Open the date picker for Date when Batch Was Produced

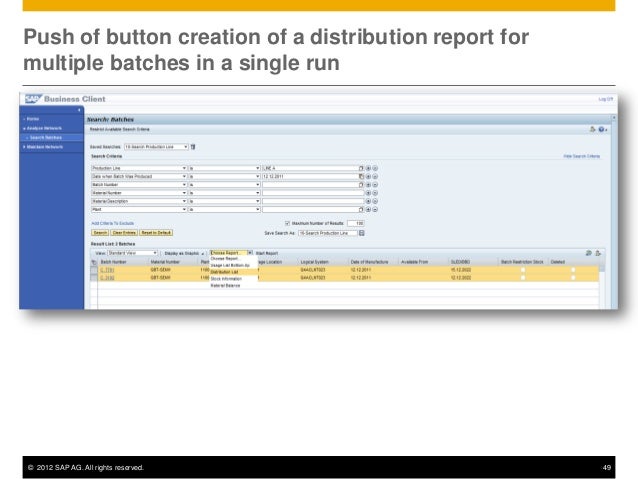[362, 176]
